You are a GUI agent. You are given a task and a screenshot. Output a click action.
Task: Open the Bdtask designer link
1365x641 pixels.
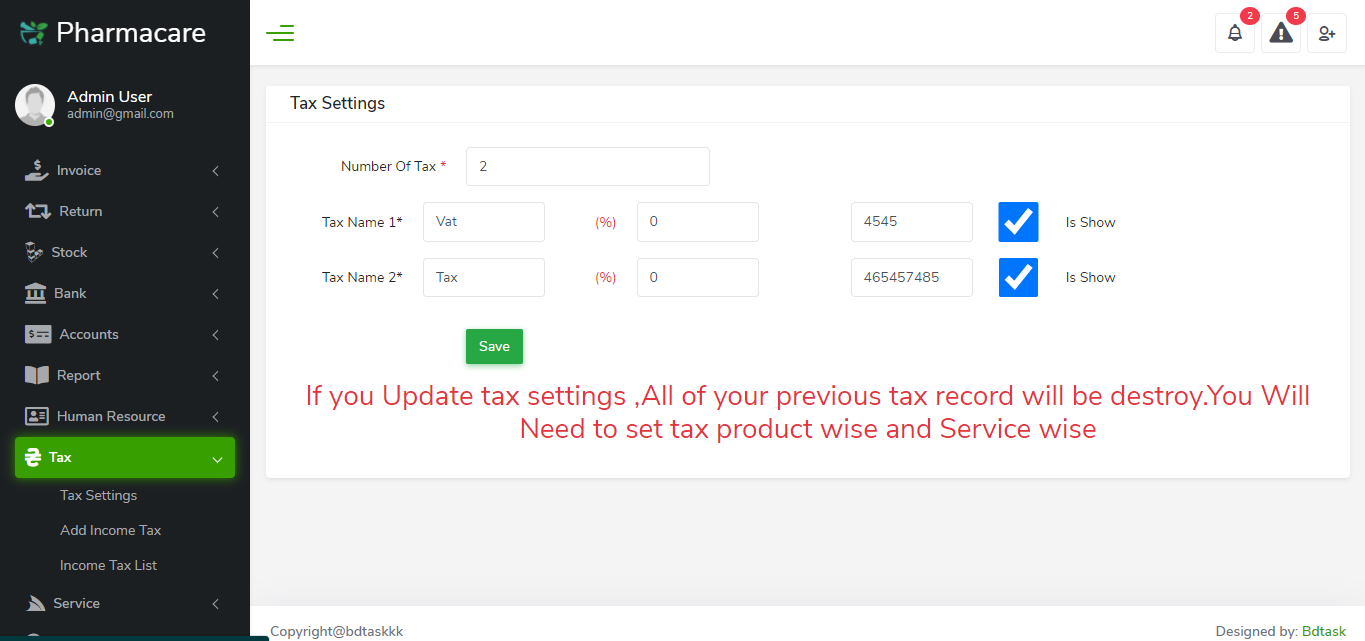click(1323, 631)
